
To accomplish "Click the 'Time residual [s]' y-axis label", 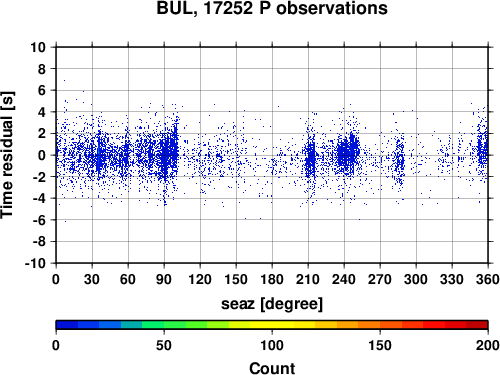I will (x=7, y=155).
